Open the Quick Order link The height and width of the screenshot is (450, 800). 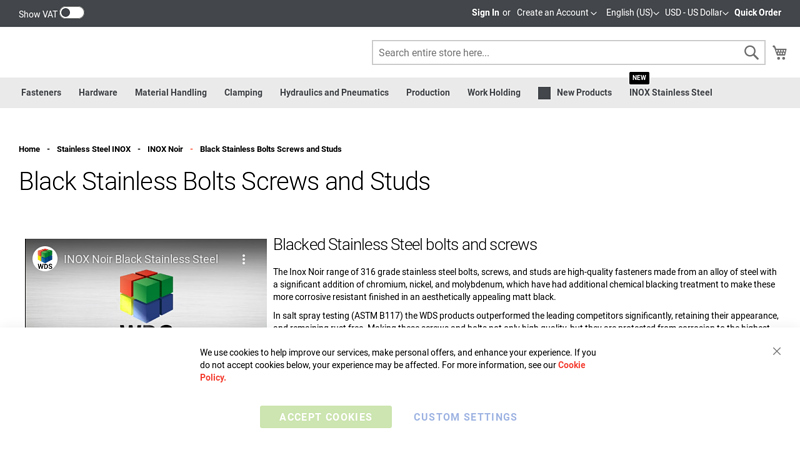[758, 13]
